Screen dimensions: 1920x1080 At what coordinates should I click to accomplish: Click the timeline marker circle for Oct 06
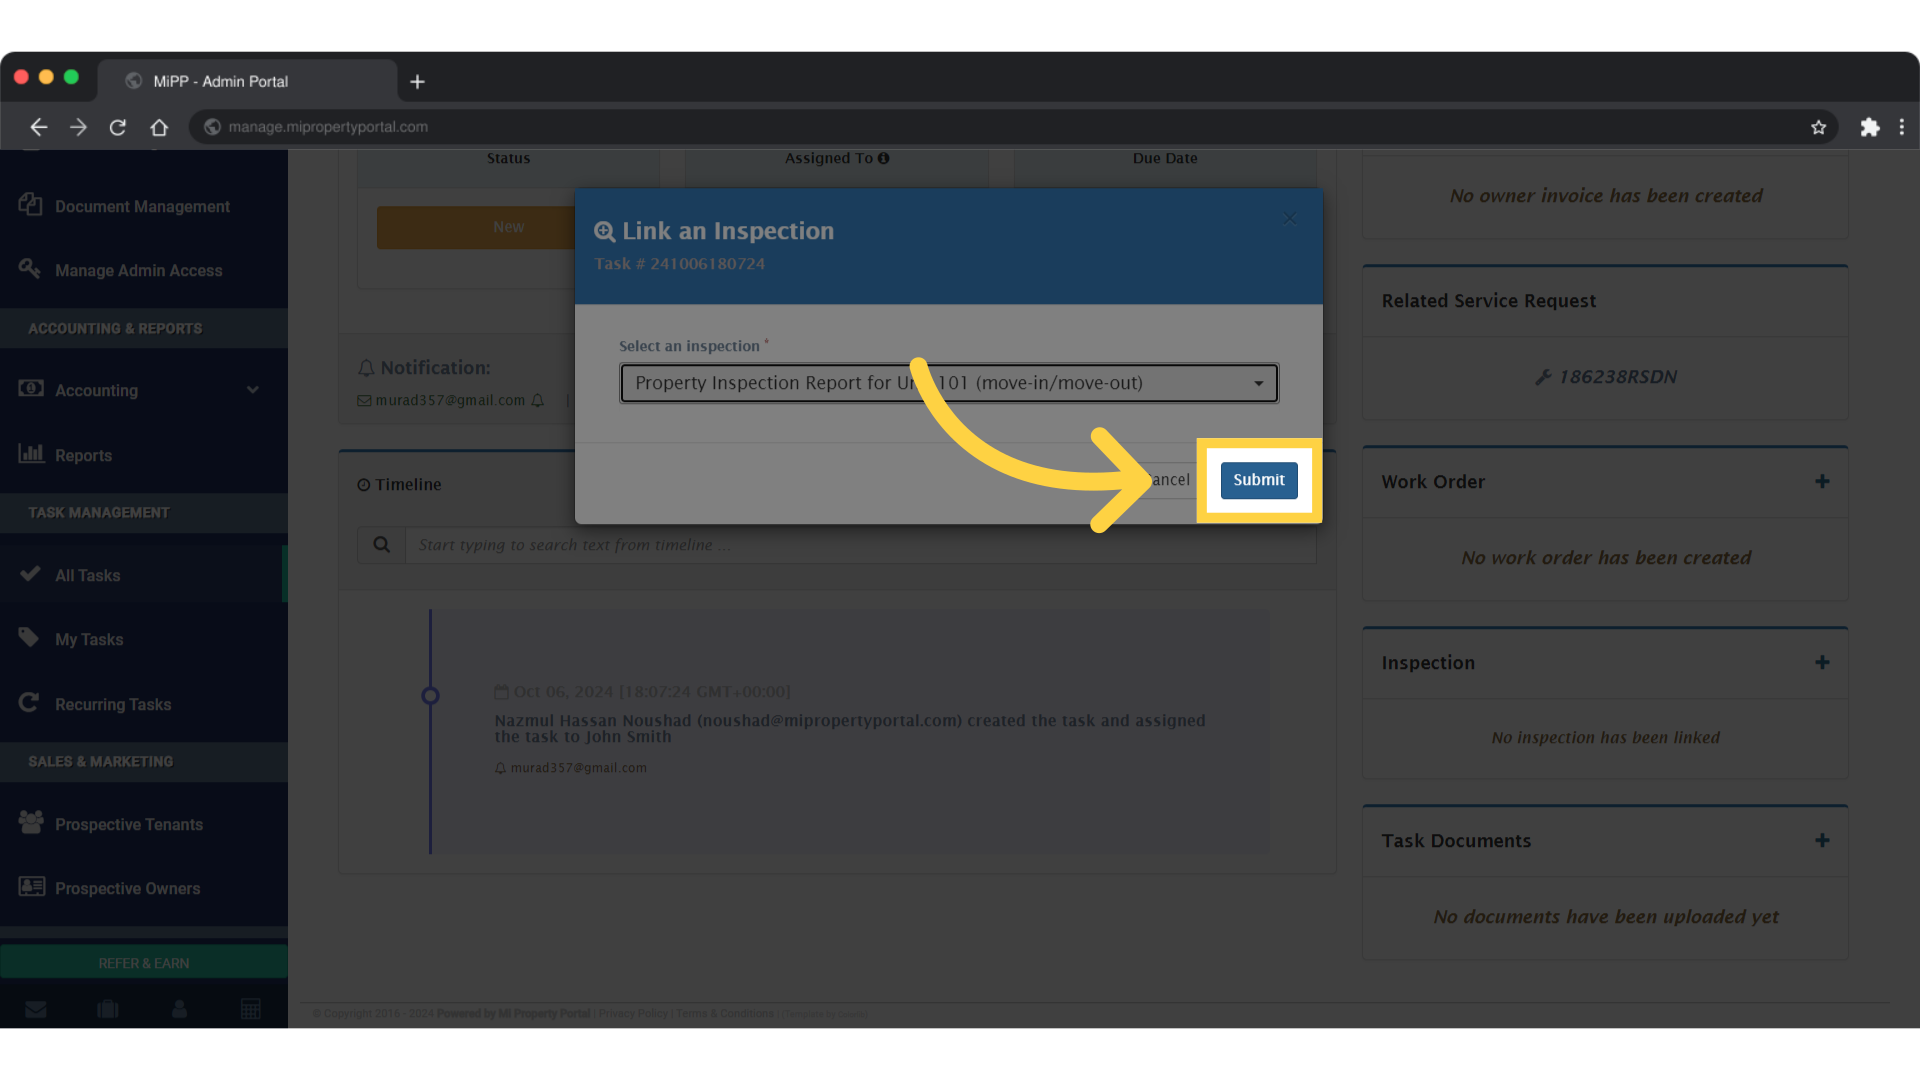point(430,695)
